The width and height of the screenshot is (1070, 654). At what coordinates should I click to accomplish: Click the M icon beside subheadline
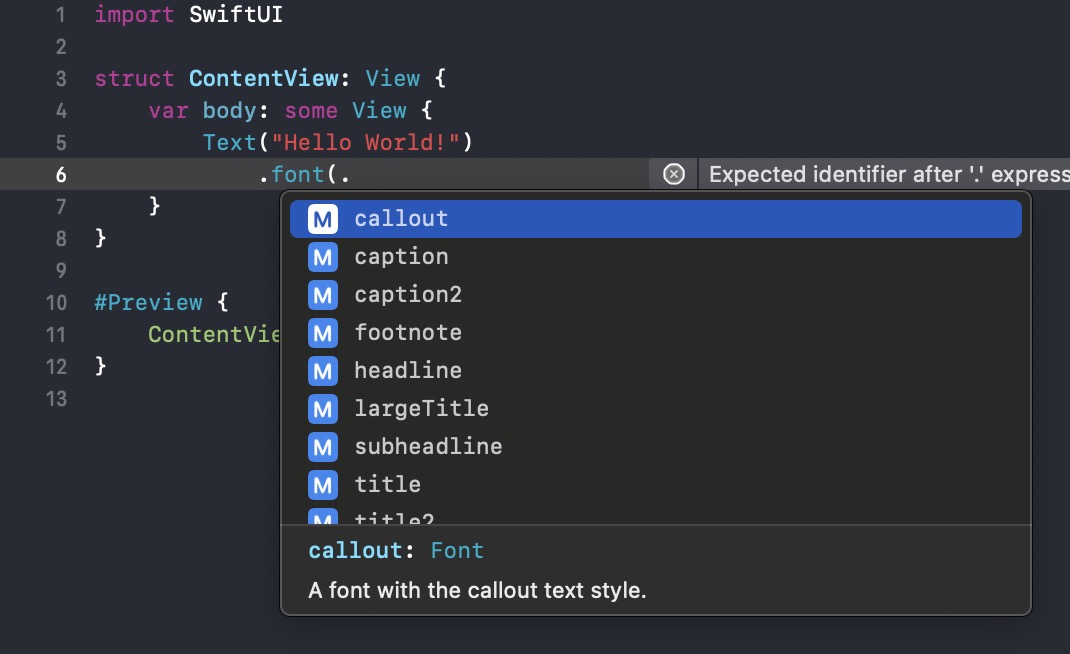[x=323, y=446]
